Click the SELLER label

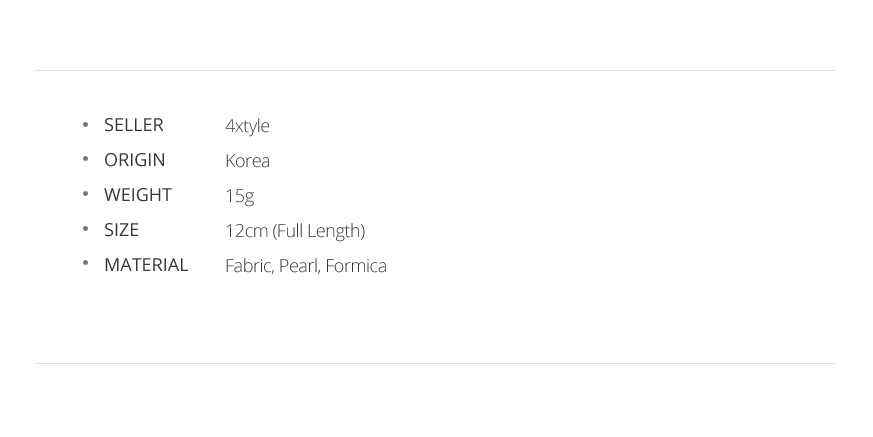[x=133, y=125]
